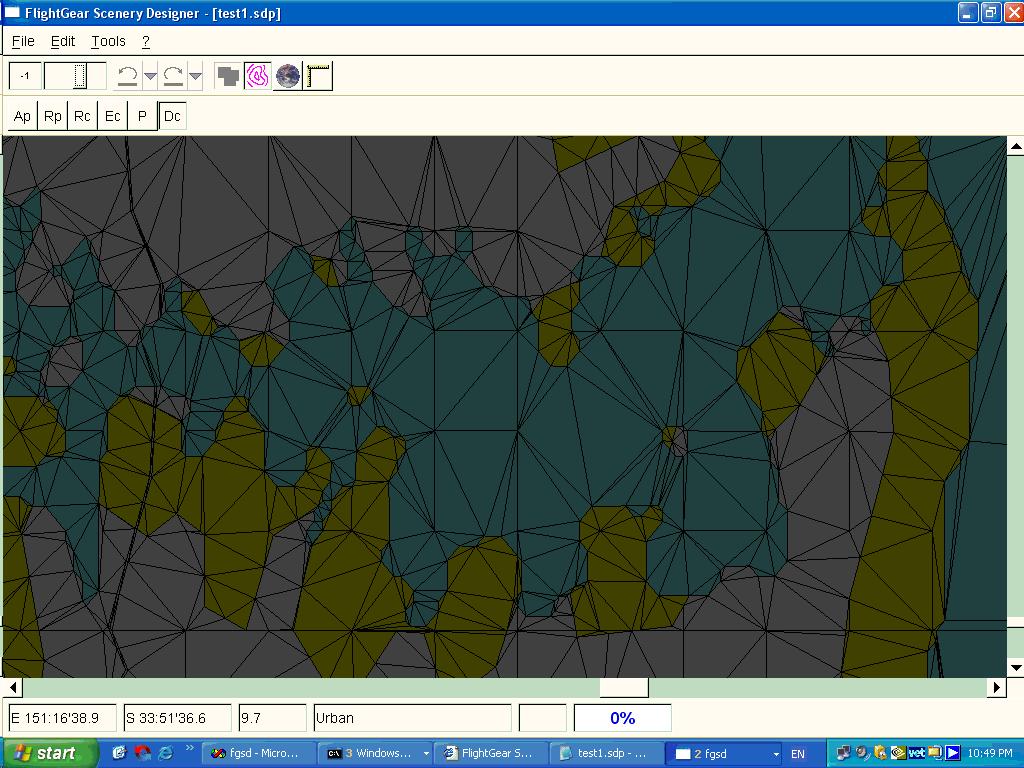Open the File menu
The width and height of the screenshot is (1024, 768).
coord(23,41)
